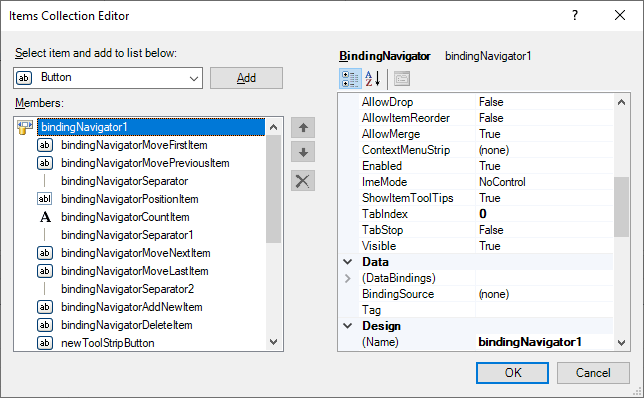Select newToolStripButton in Members list

tap(108, 343)
